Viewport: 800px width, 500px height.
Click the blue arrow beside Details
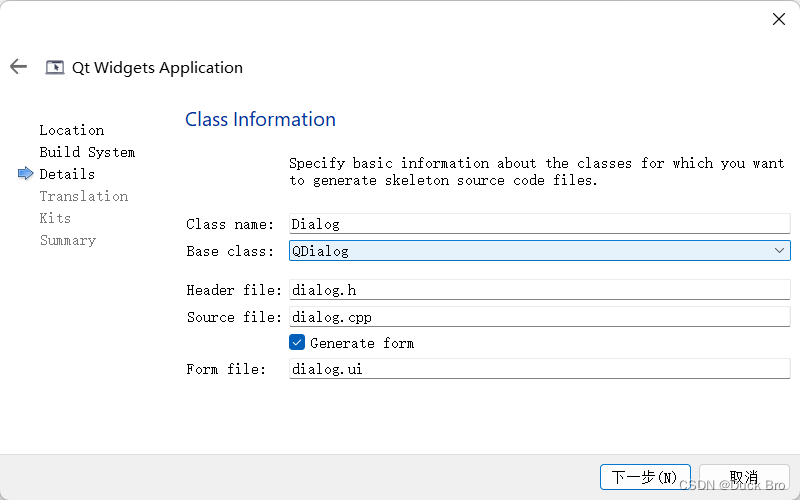(x=26, y=174)
